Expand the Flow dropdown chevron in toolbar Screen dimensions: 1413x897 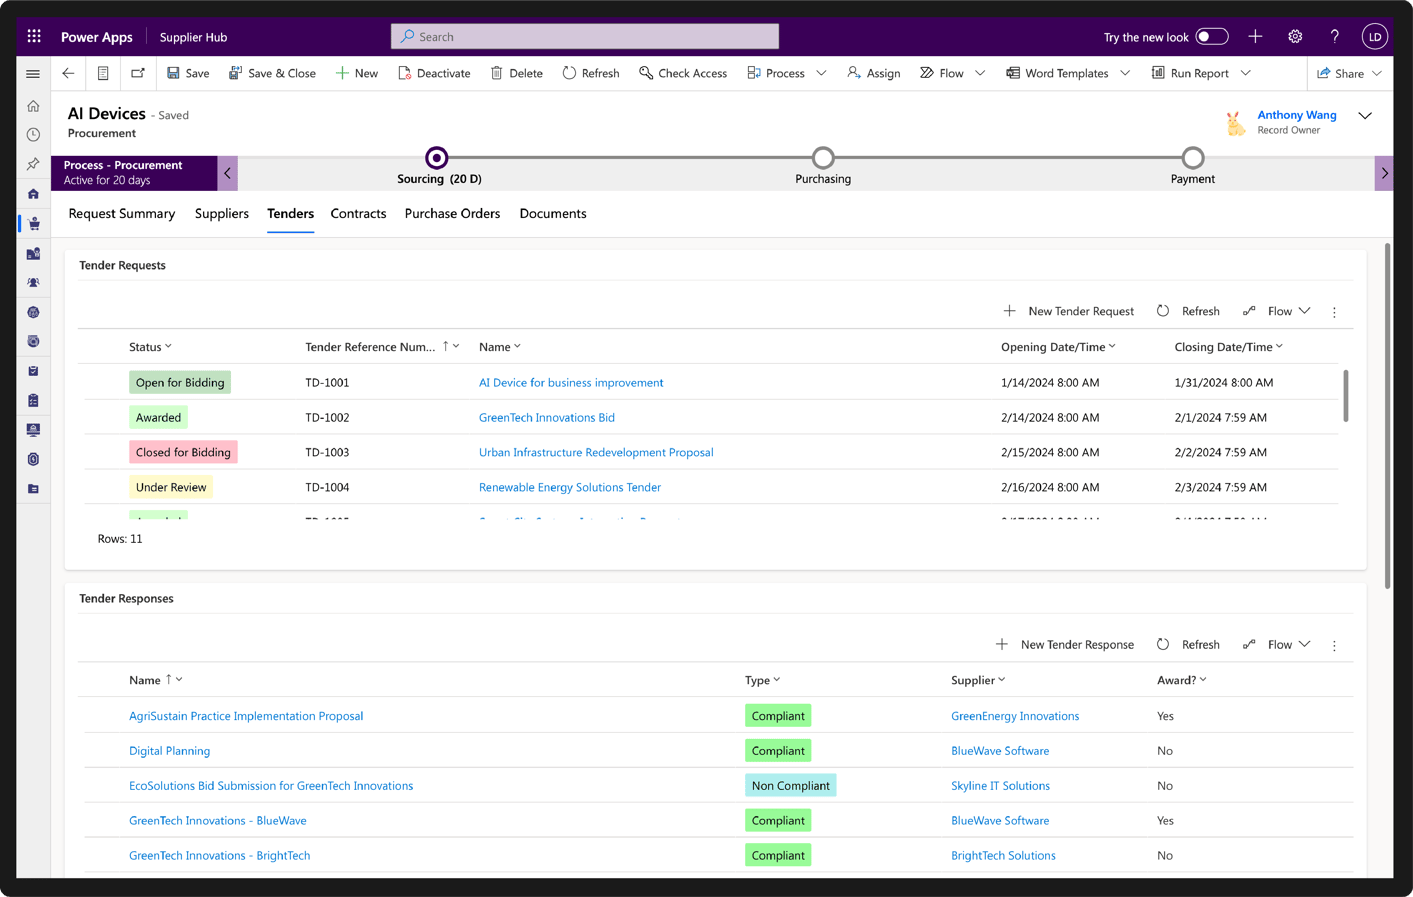(980, 73)
